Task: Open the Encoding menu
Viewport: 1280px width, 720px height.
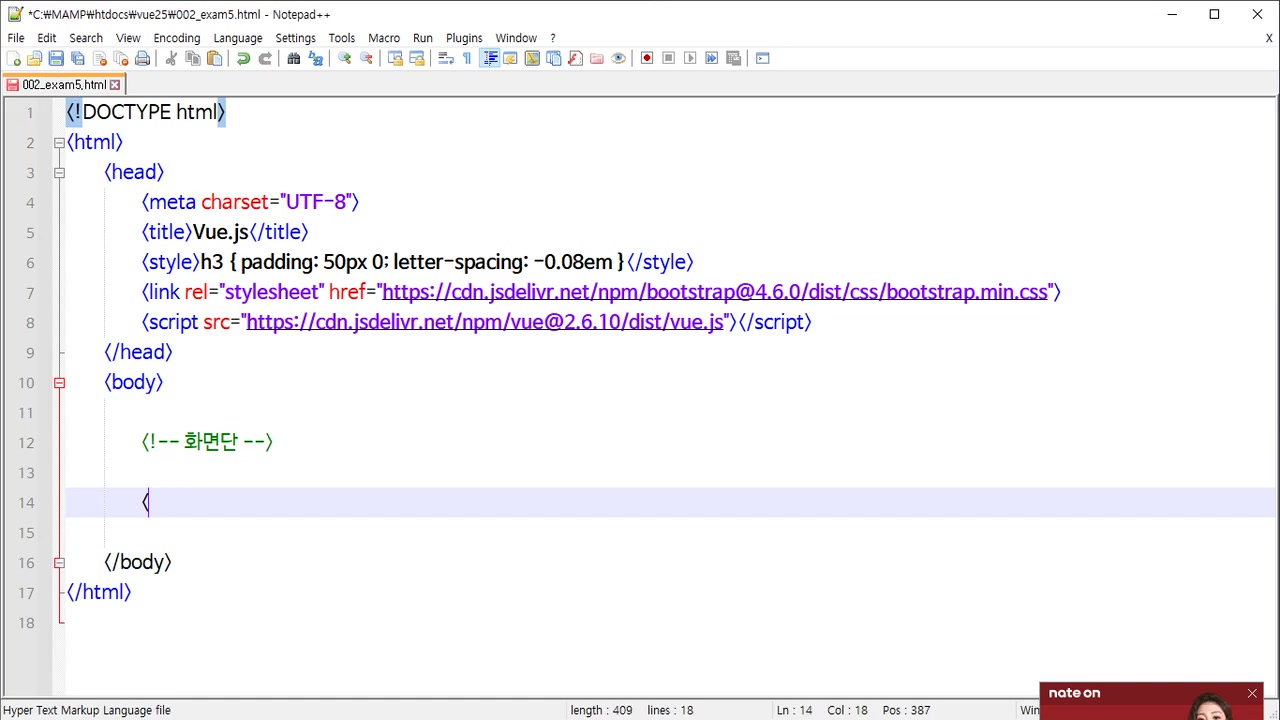Action: tap(177, 38)
